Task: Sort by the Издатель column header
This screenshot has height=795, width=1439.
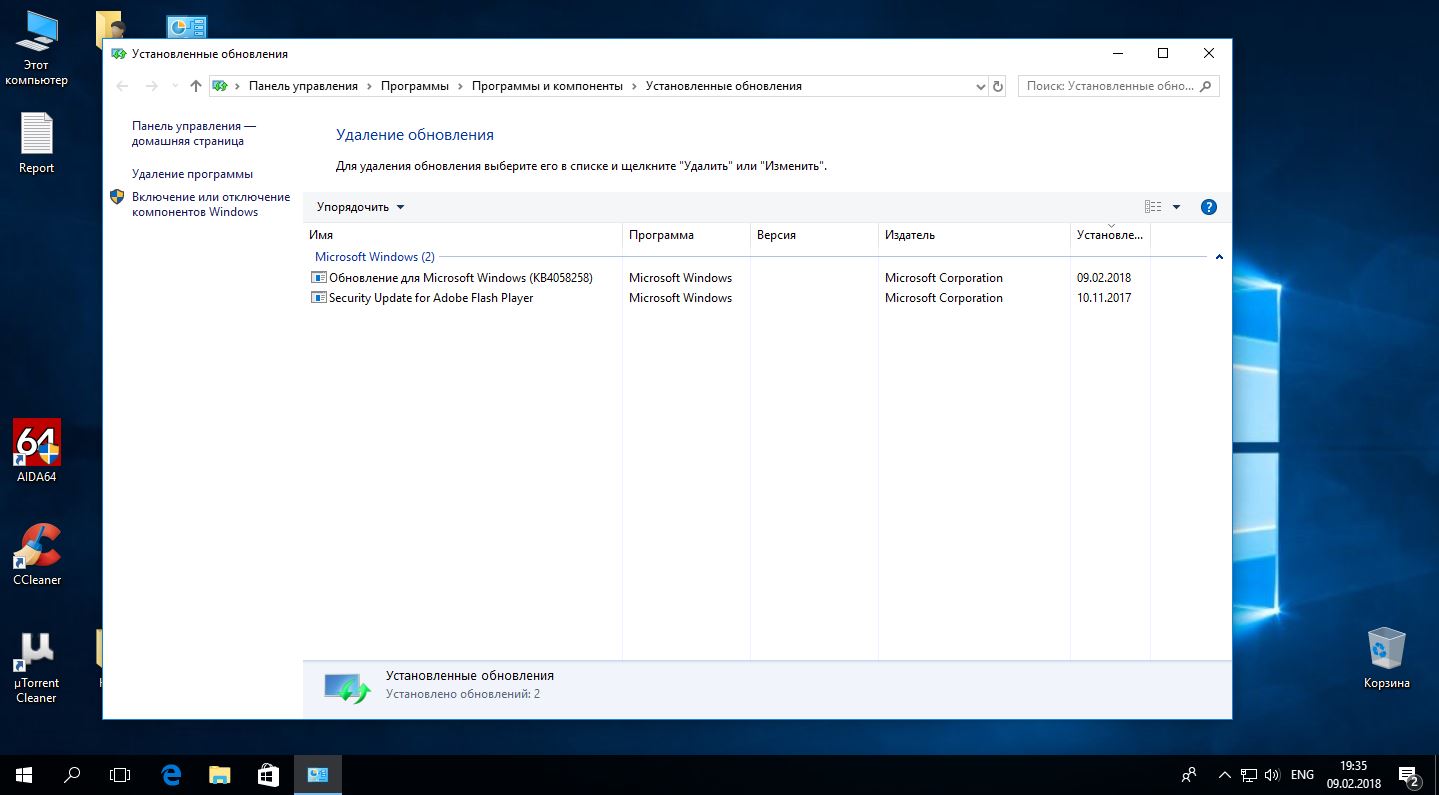Action: point(974,235)
